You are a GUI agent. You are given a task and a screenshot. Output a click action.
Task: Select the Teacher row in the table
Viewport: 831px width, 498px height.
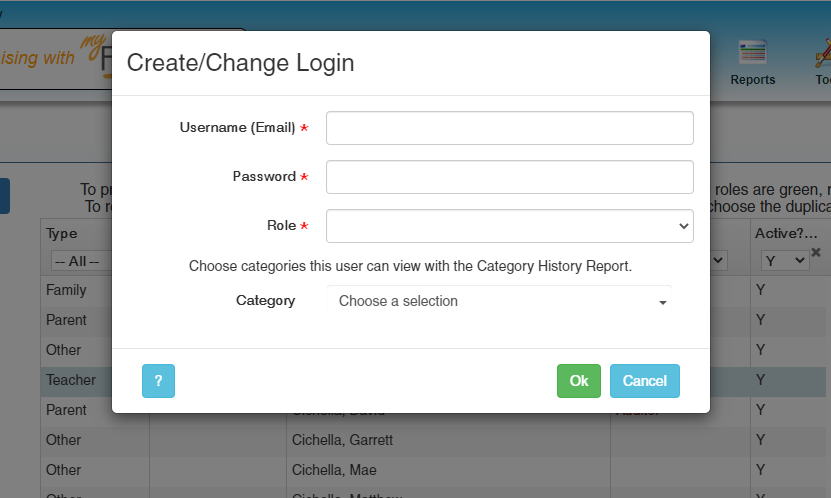[71, 380]
